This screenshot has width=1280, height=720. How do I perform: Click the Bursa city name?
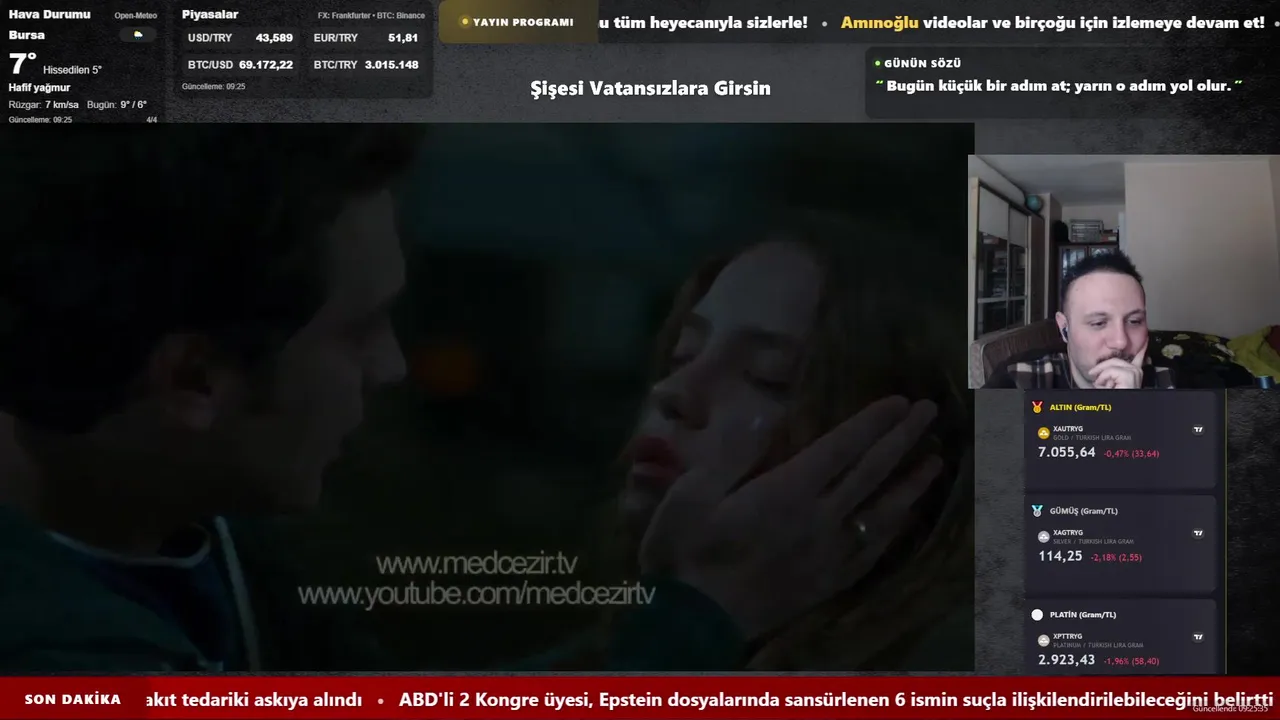point(27,35)
